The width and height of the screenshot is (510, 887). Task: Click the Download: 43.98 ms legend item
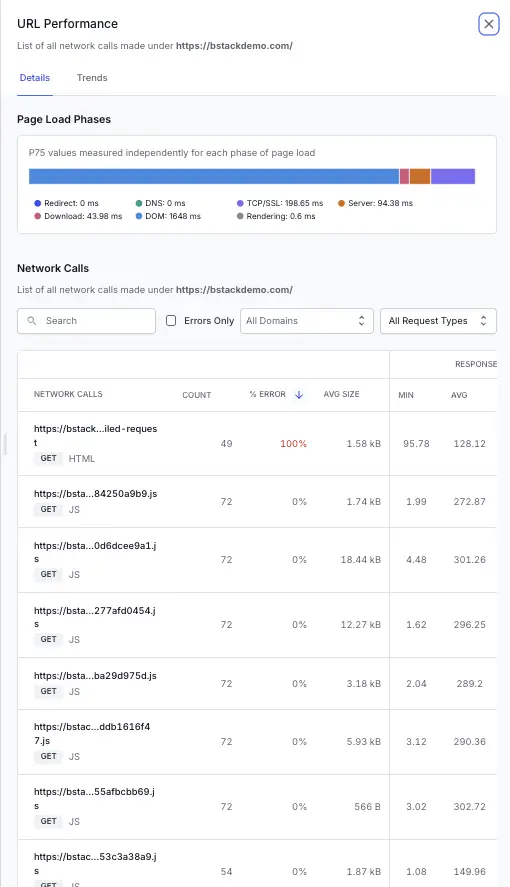(x=78, y=216)
